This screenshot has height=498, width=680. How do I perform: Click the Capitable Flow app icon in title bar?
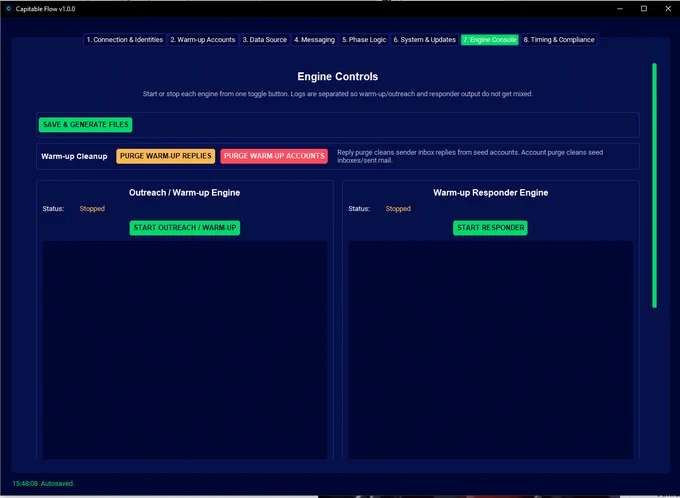coord(9,9)
